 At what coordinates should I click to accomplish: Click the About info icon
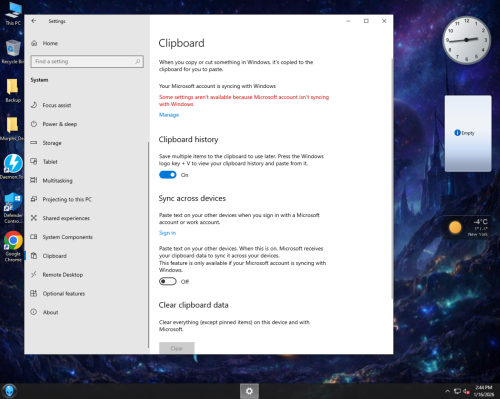(34, 312)
